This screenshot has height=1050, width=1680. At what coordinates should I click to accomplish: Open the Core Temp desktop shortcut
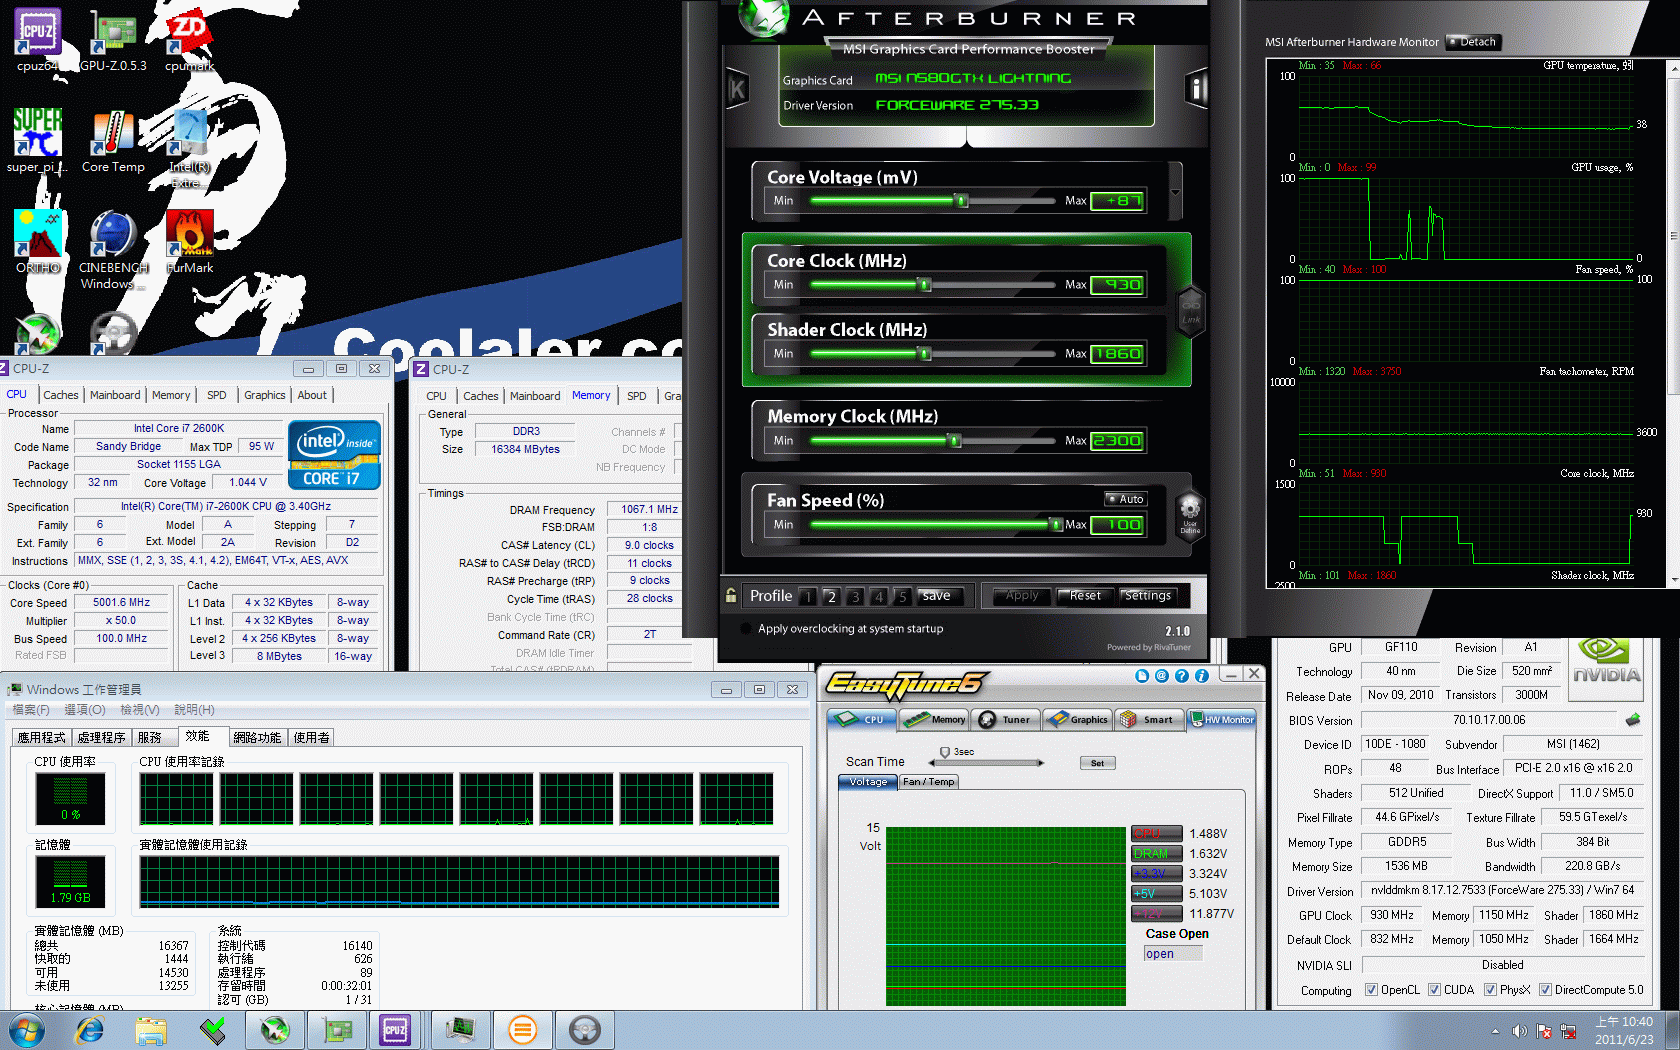pyautogui.click(x=113, y=140)
